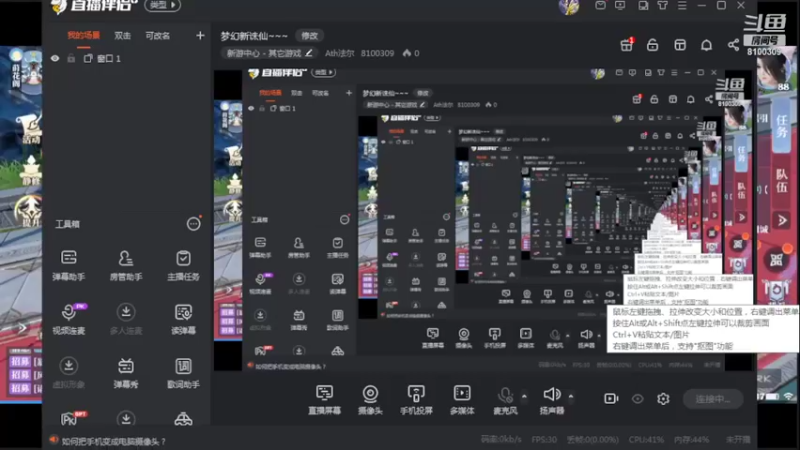This screenshot has width=800, height=450.
Task: Expand the microphone options arrow
Action: click(524, 396)
